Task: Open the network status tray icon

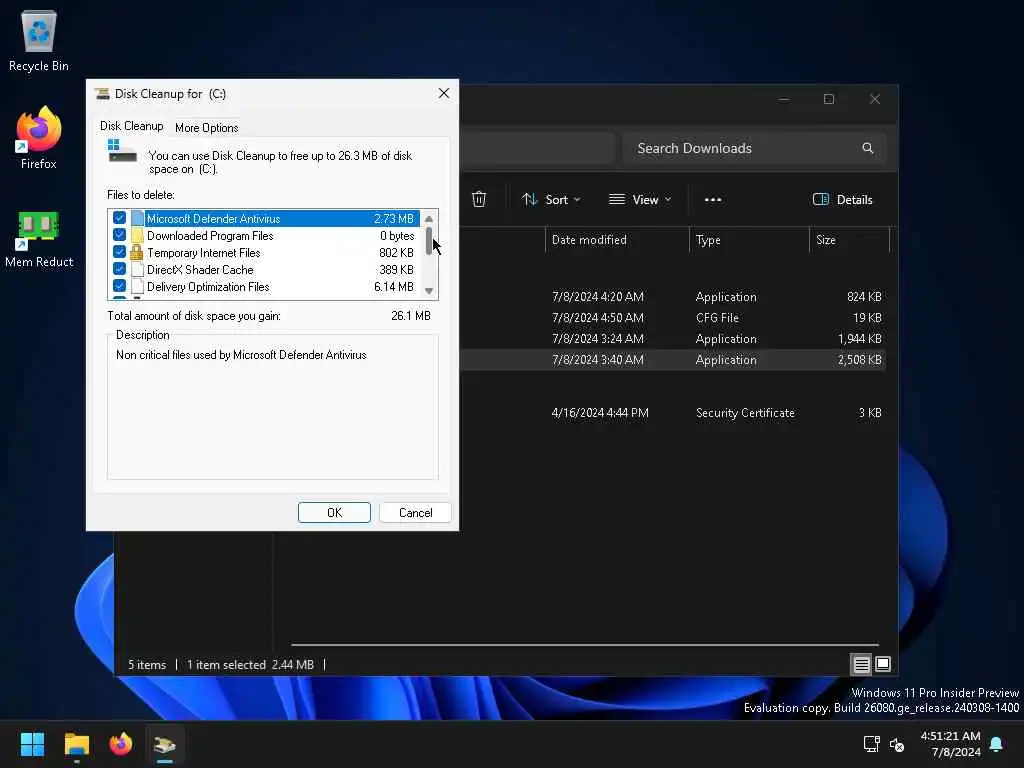Action: pyautogui.click(x=871, y=744)
